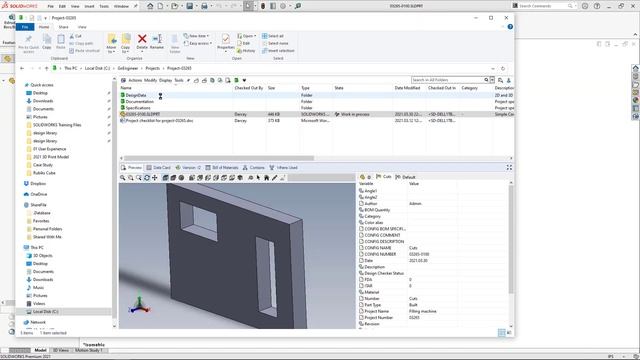
Task: Click Pin to Quick access icon
Action: click(28, 39)
